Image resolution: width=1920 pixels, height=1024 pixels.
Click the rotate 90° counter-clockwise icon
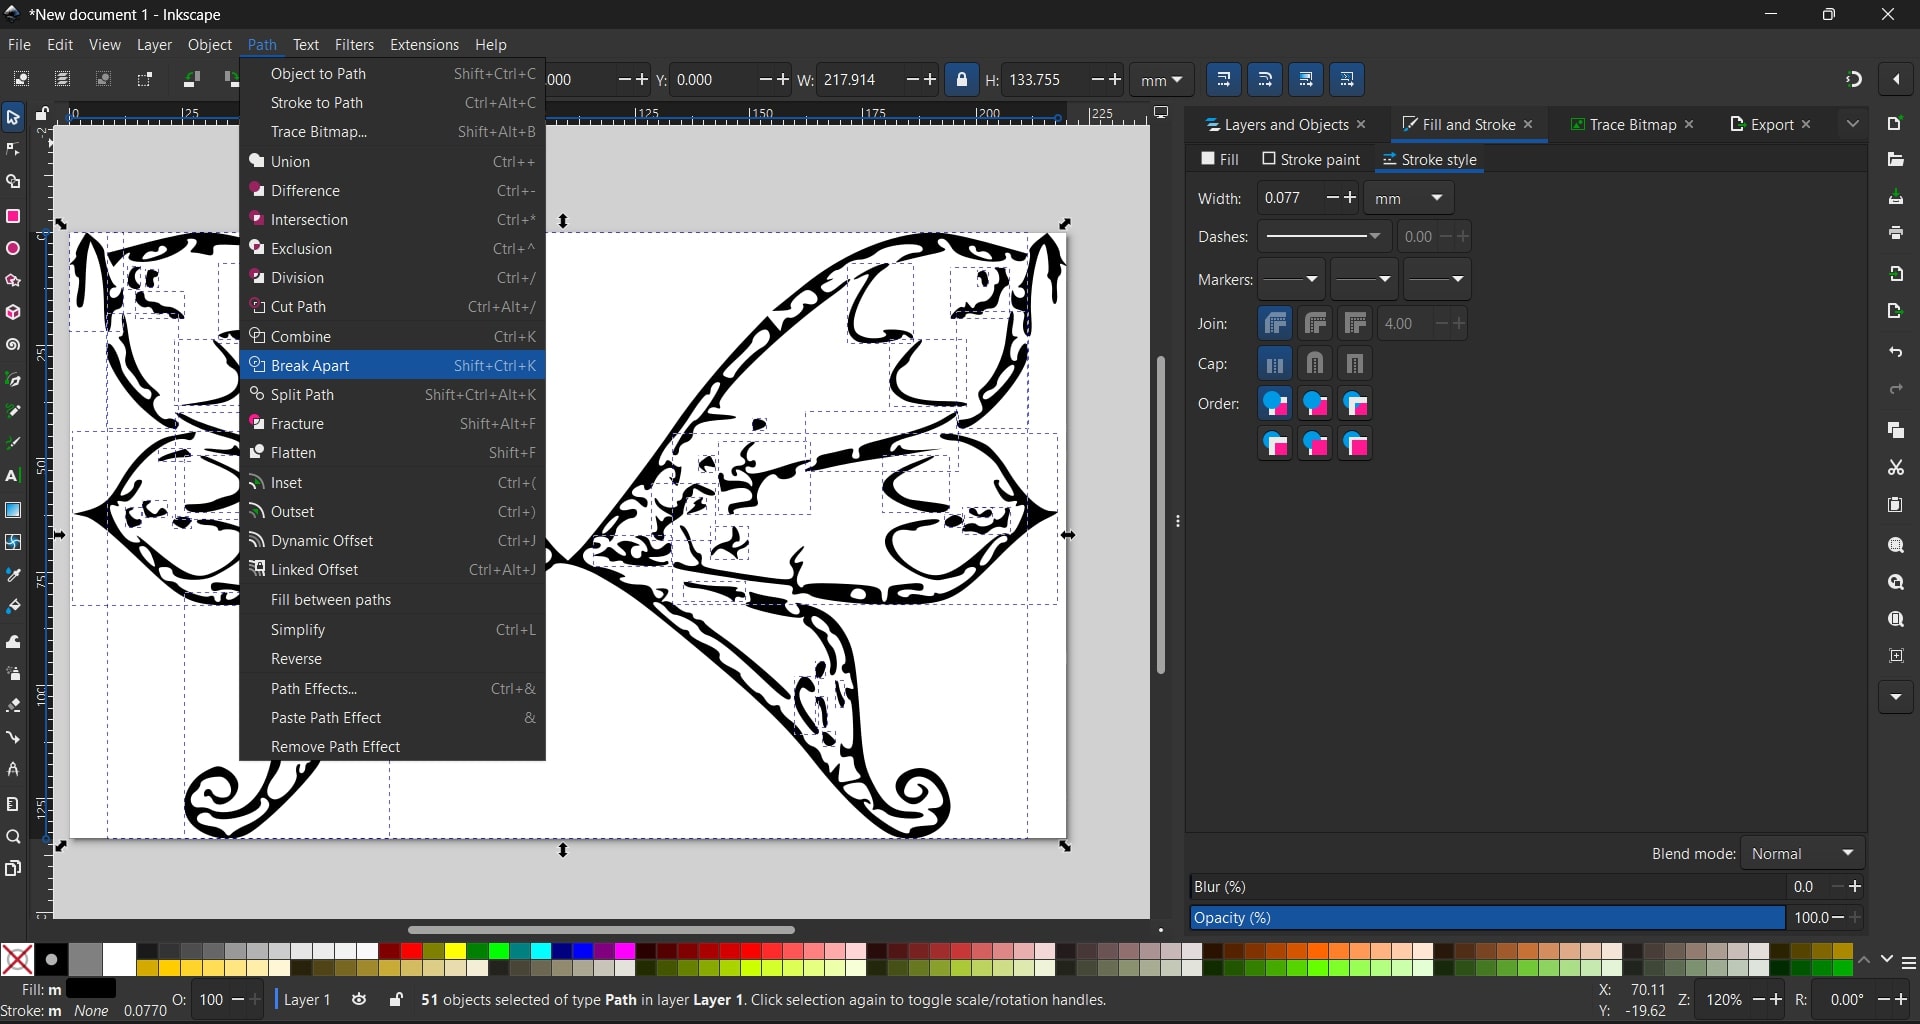click(x=190, y=79)
